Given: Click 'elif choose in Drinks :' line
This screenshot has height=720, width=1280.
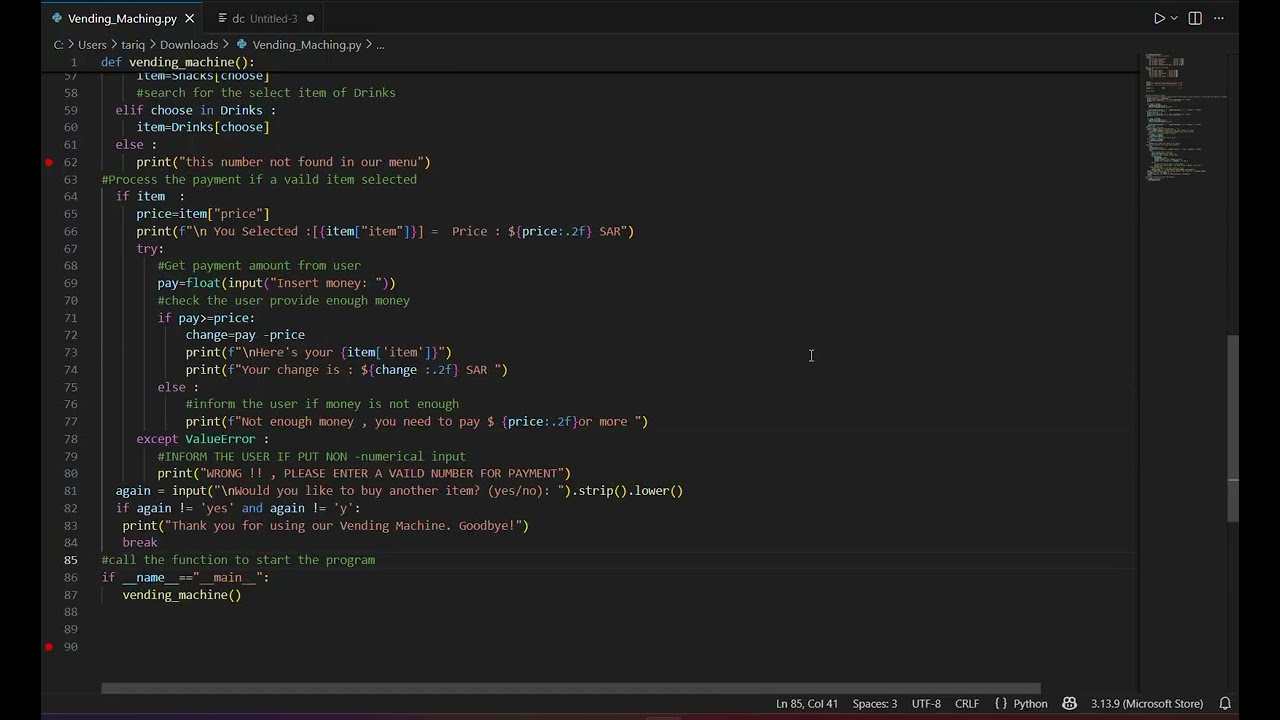Looking at the screenshot, I should click(195, 110).
